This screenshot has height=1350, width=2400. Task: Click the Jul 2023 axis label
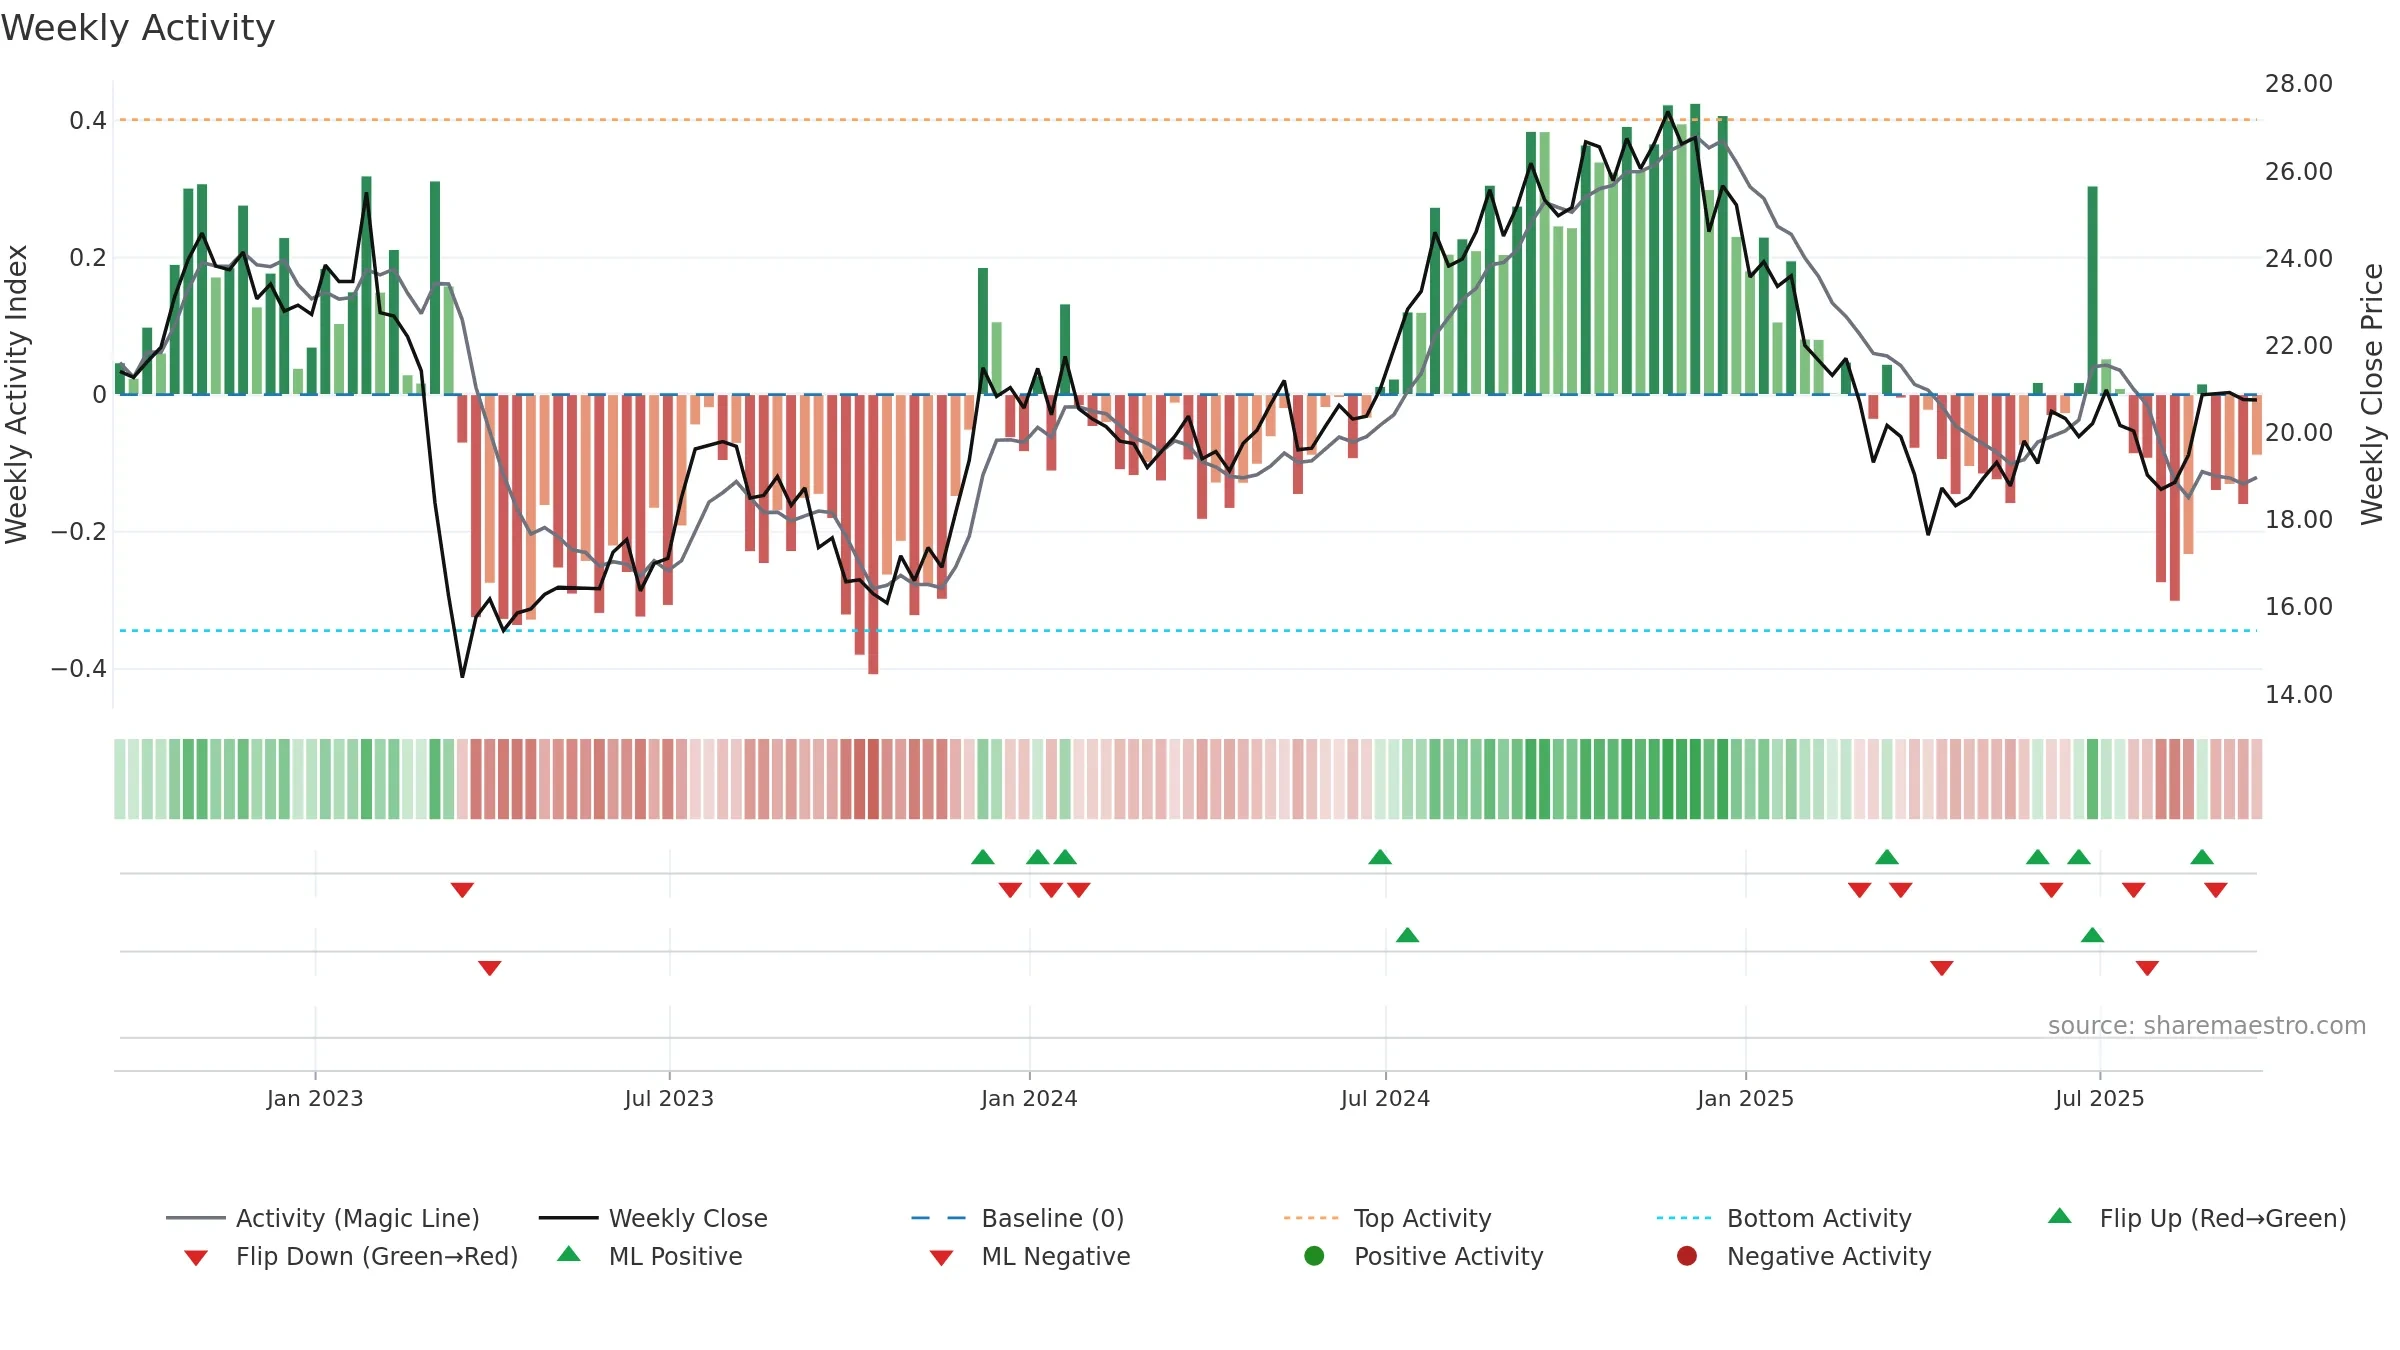[669, 1098]
